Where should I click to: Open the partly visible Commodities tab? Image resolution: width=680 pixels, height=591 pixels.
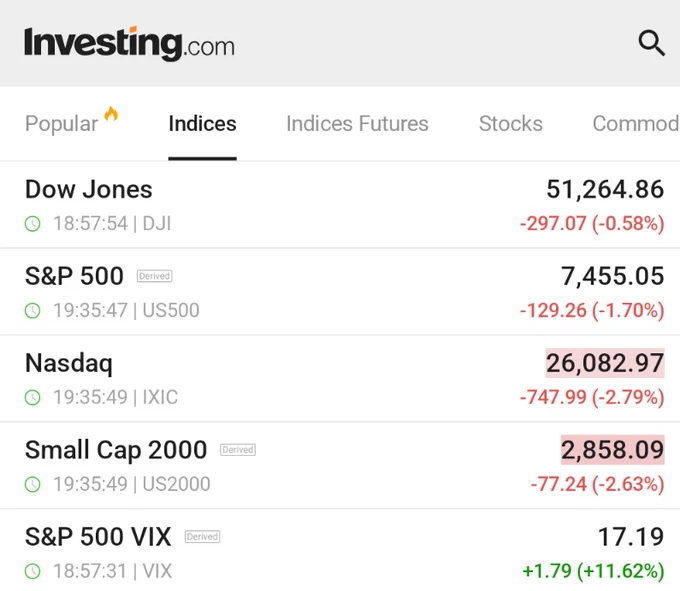coord(636,124)
